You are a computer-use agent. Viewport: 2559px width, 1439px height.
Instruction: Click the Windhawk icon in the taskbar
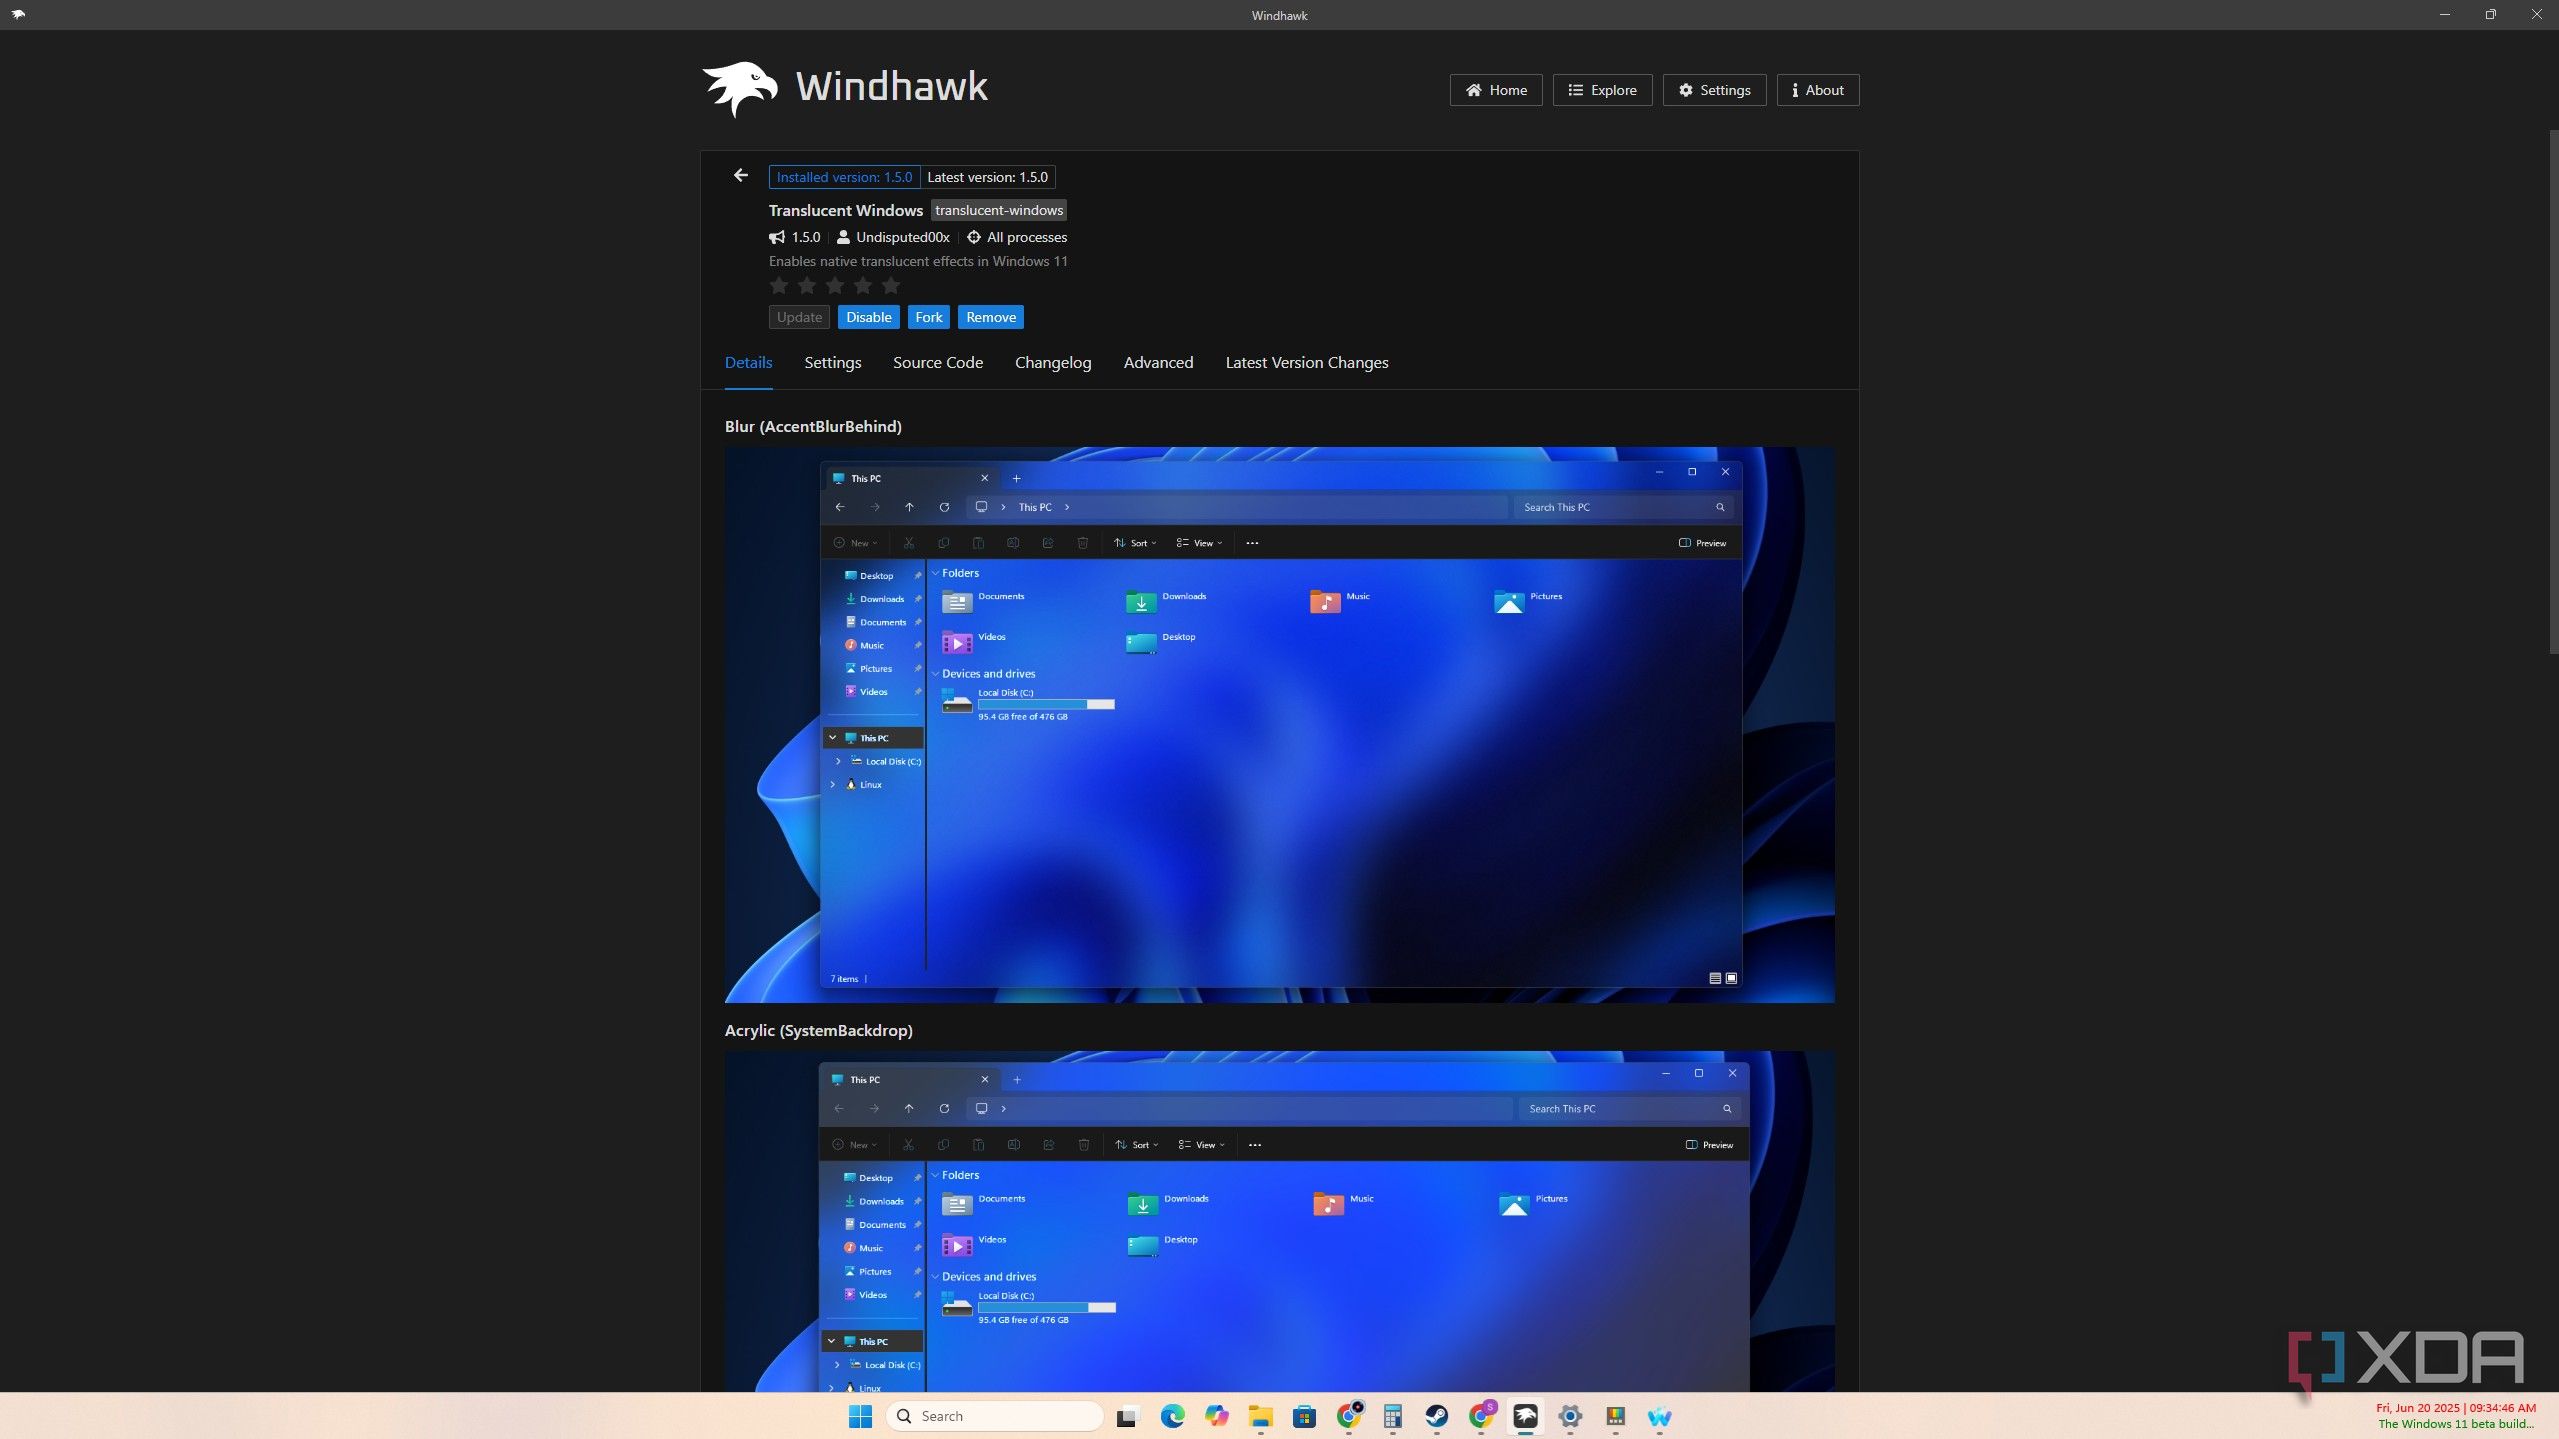click(1525, 1416)
